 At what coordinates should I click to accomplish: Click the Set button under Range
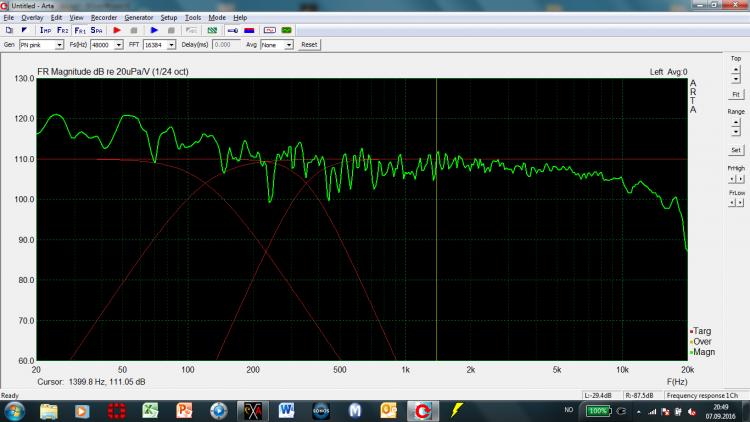click(735, 150)
